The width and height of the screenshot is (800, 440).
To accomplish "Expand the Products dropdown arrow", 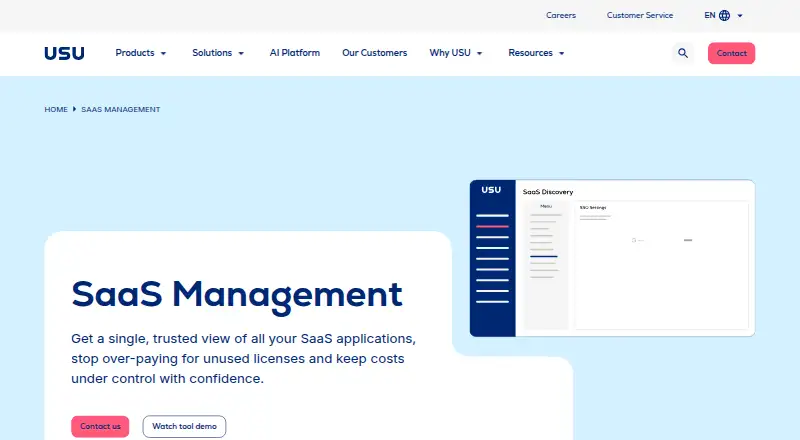I will [x=163, y=53].
